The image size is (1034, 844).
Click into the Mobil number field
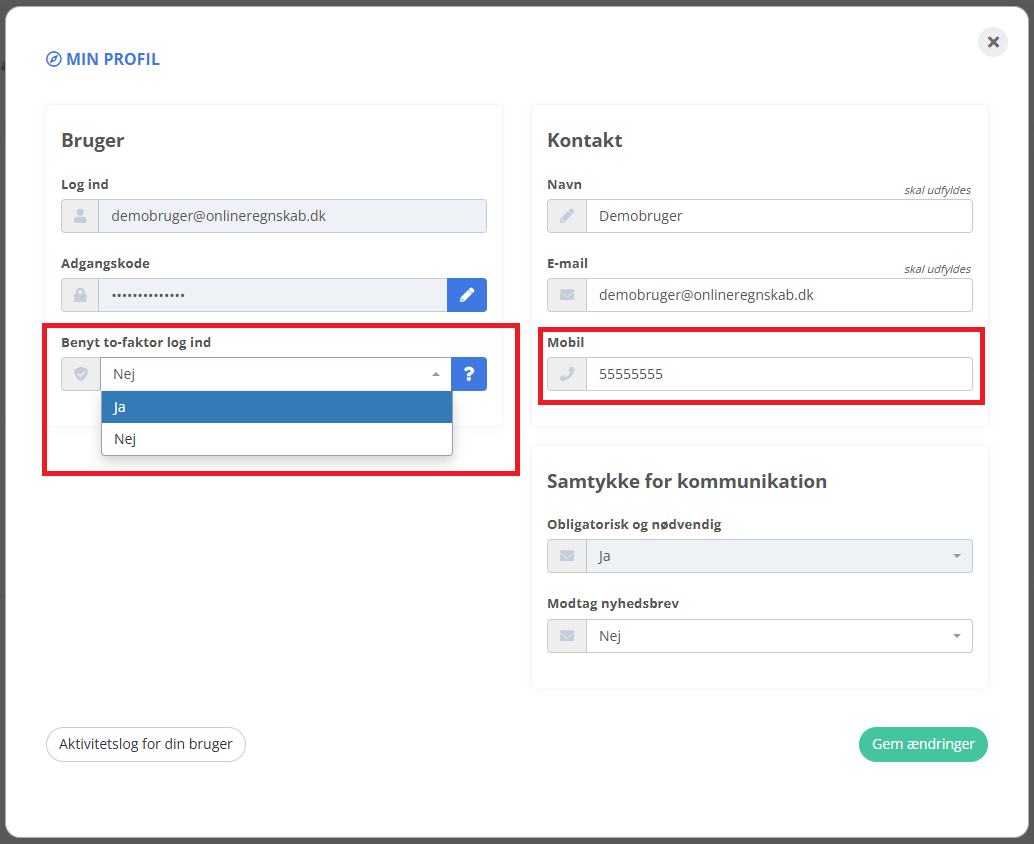[x=778, y=374]
